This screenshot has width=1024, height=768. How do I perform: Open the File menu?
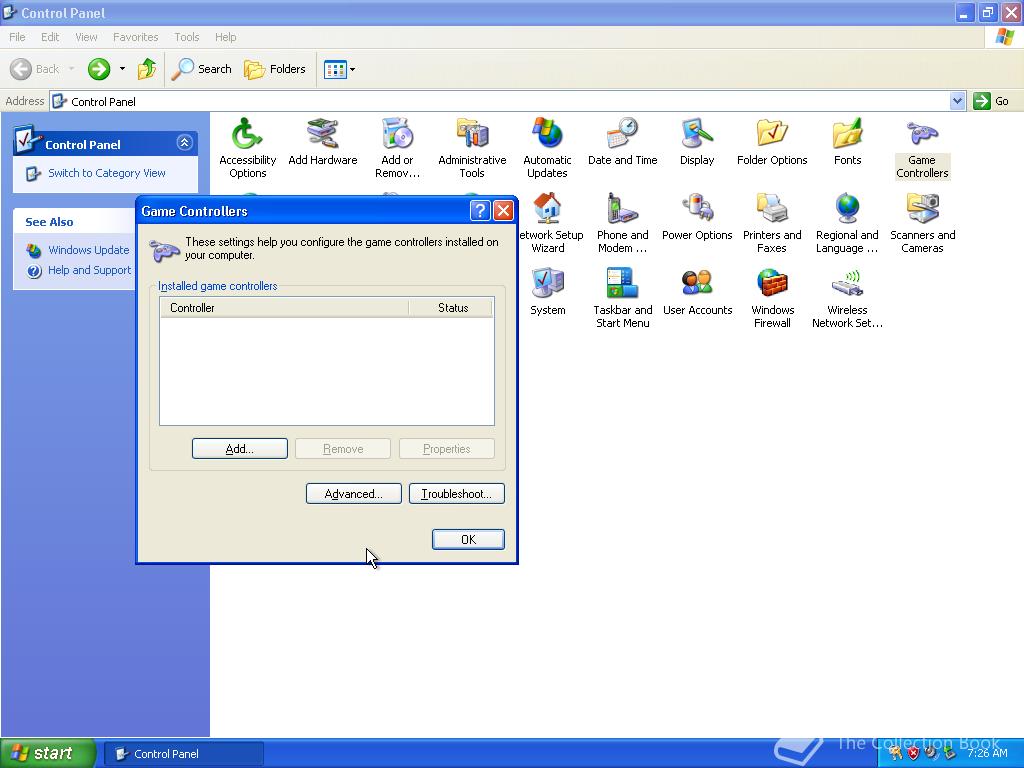point(18,37)
